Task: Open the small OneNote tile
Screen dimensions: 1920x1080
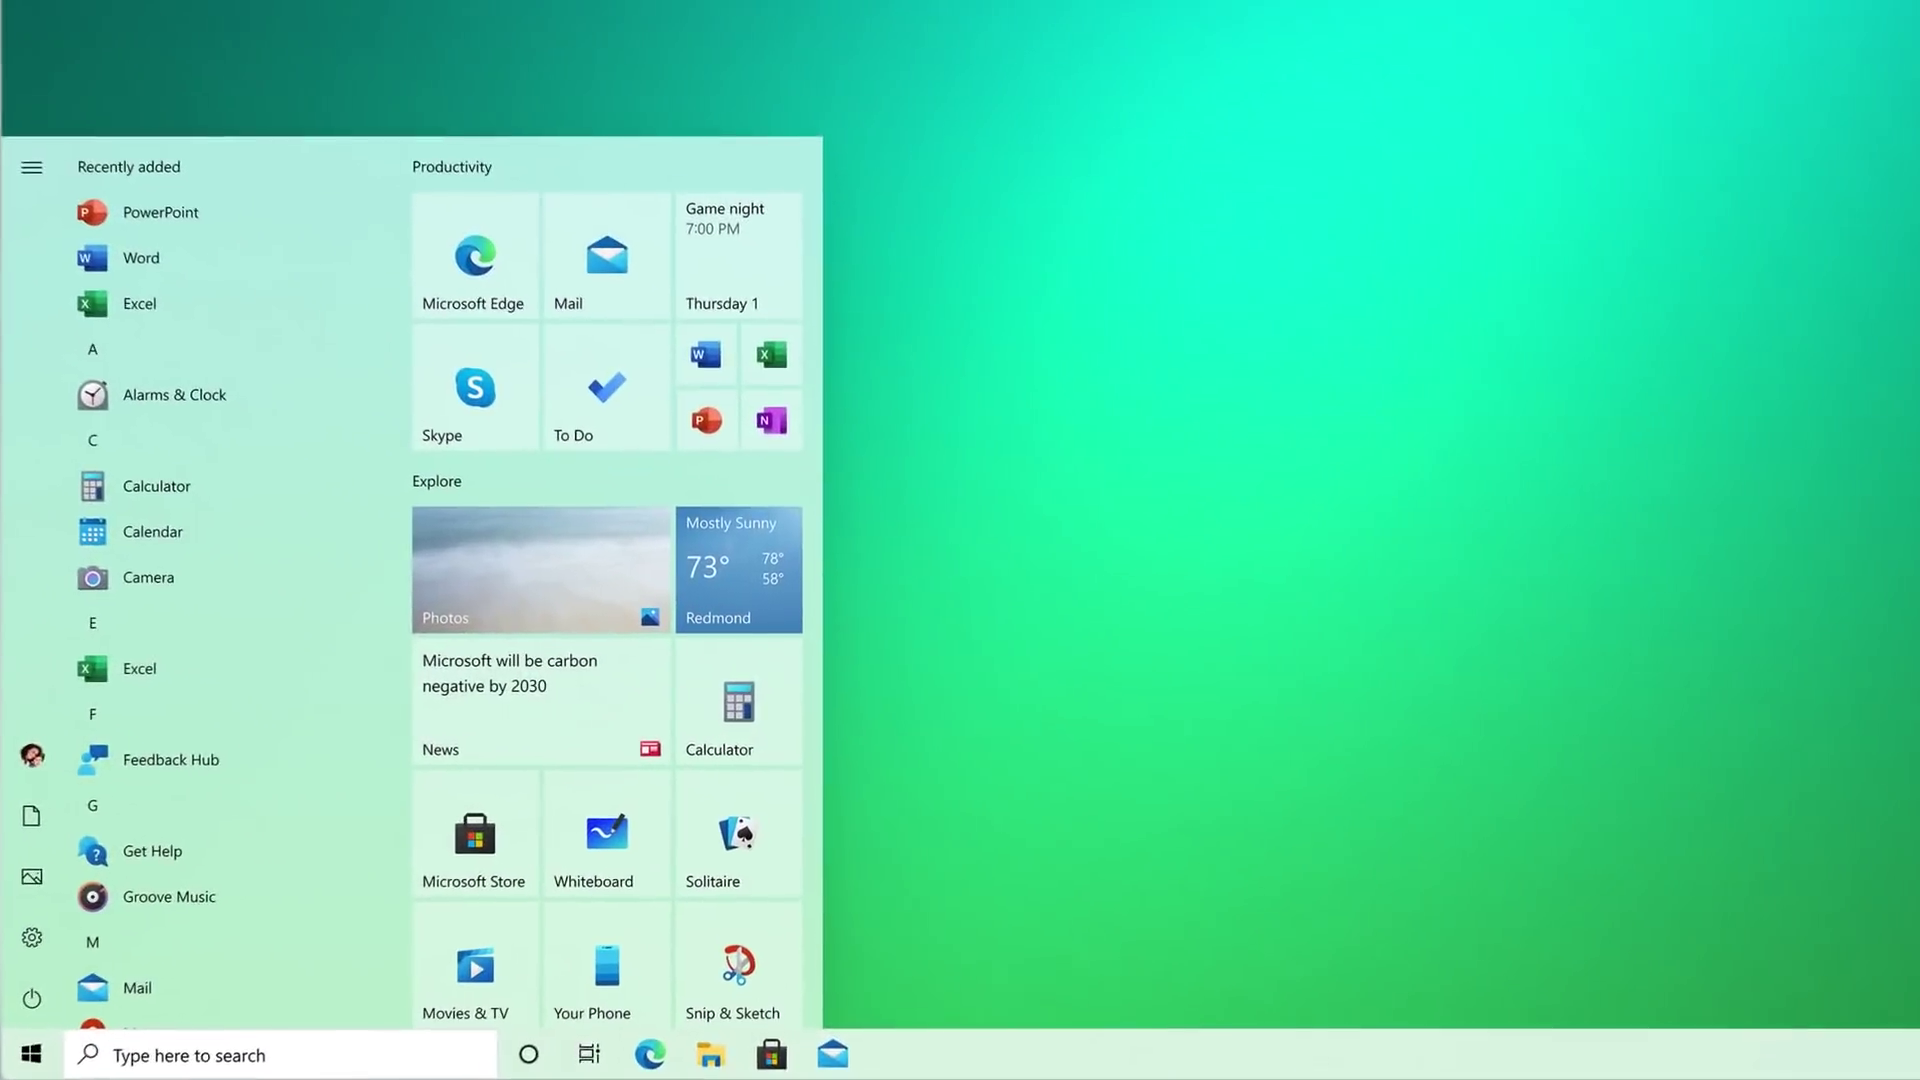Action: (x=771, y=421)
